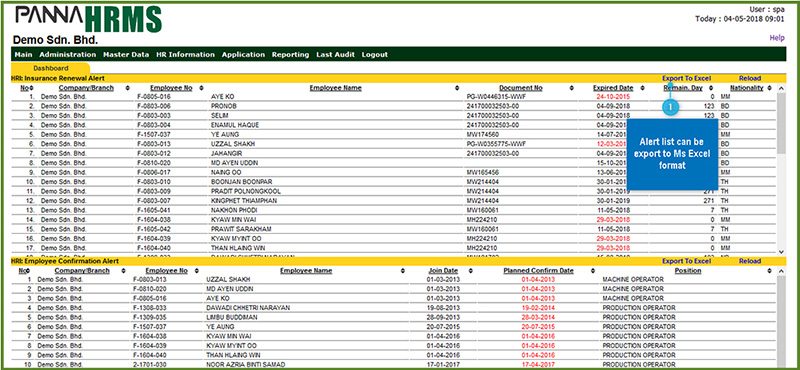Select employee name JAHANGIR

click(x=226, y=153)
